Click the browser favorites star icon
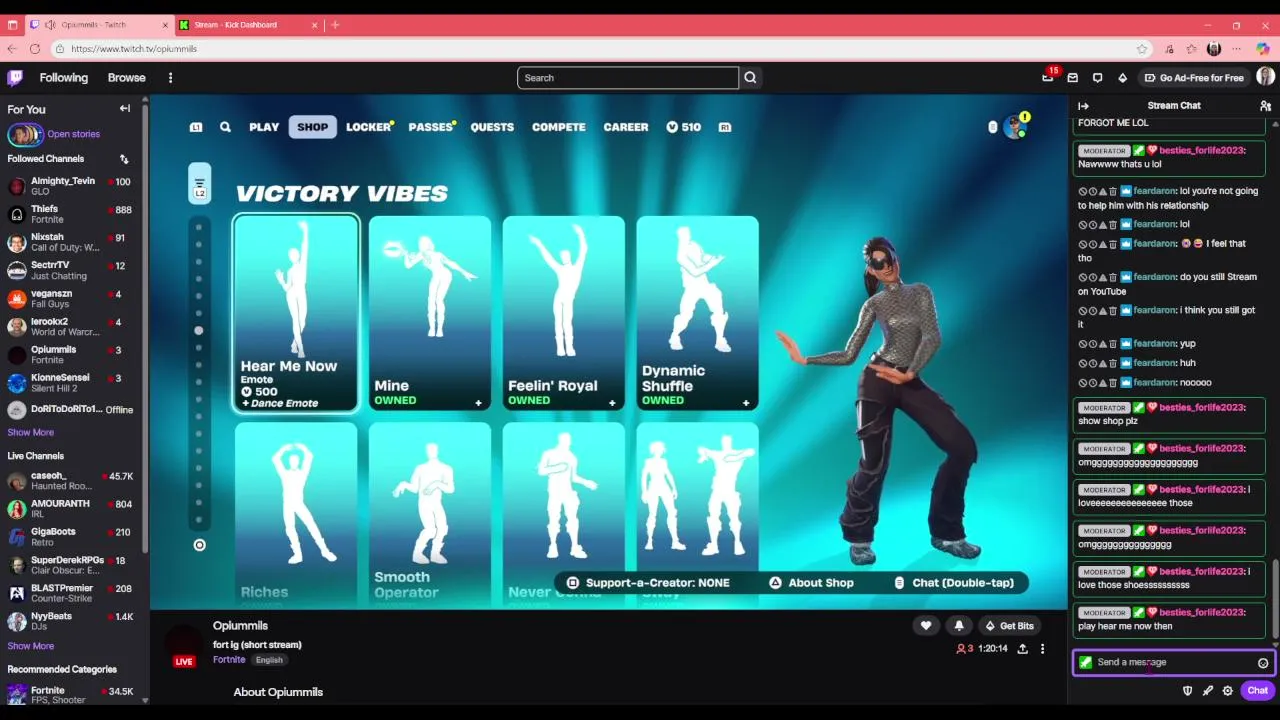The height and width of the screenshot is (720, 1280). coord(1142,49)
